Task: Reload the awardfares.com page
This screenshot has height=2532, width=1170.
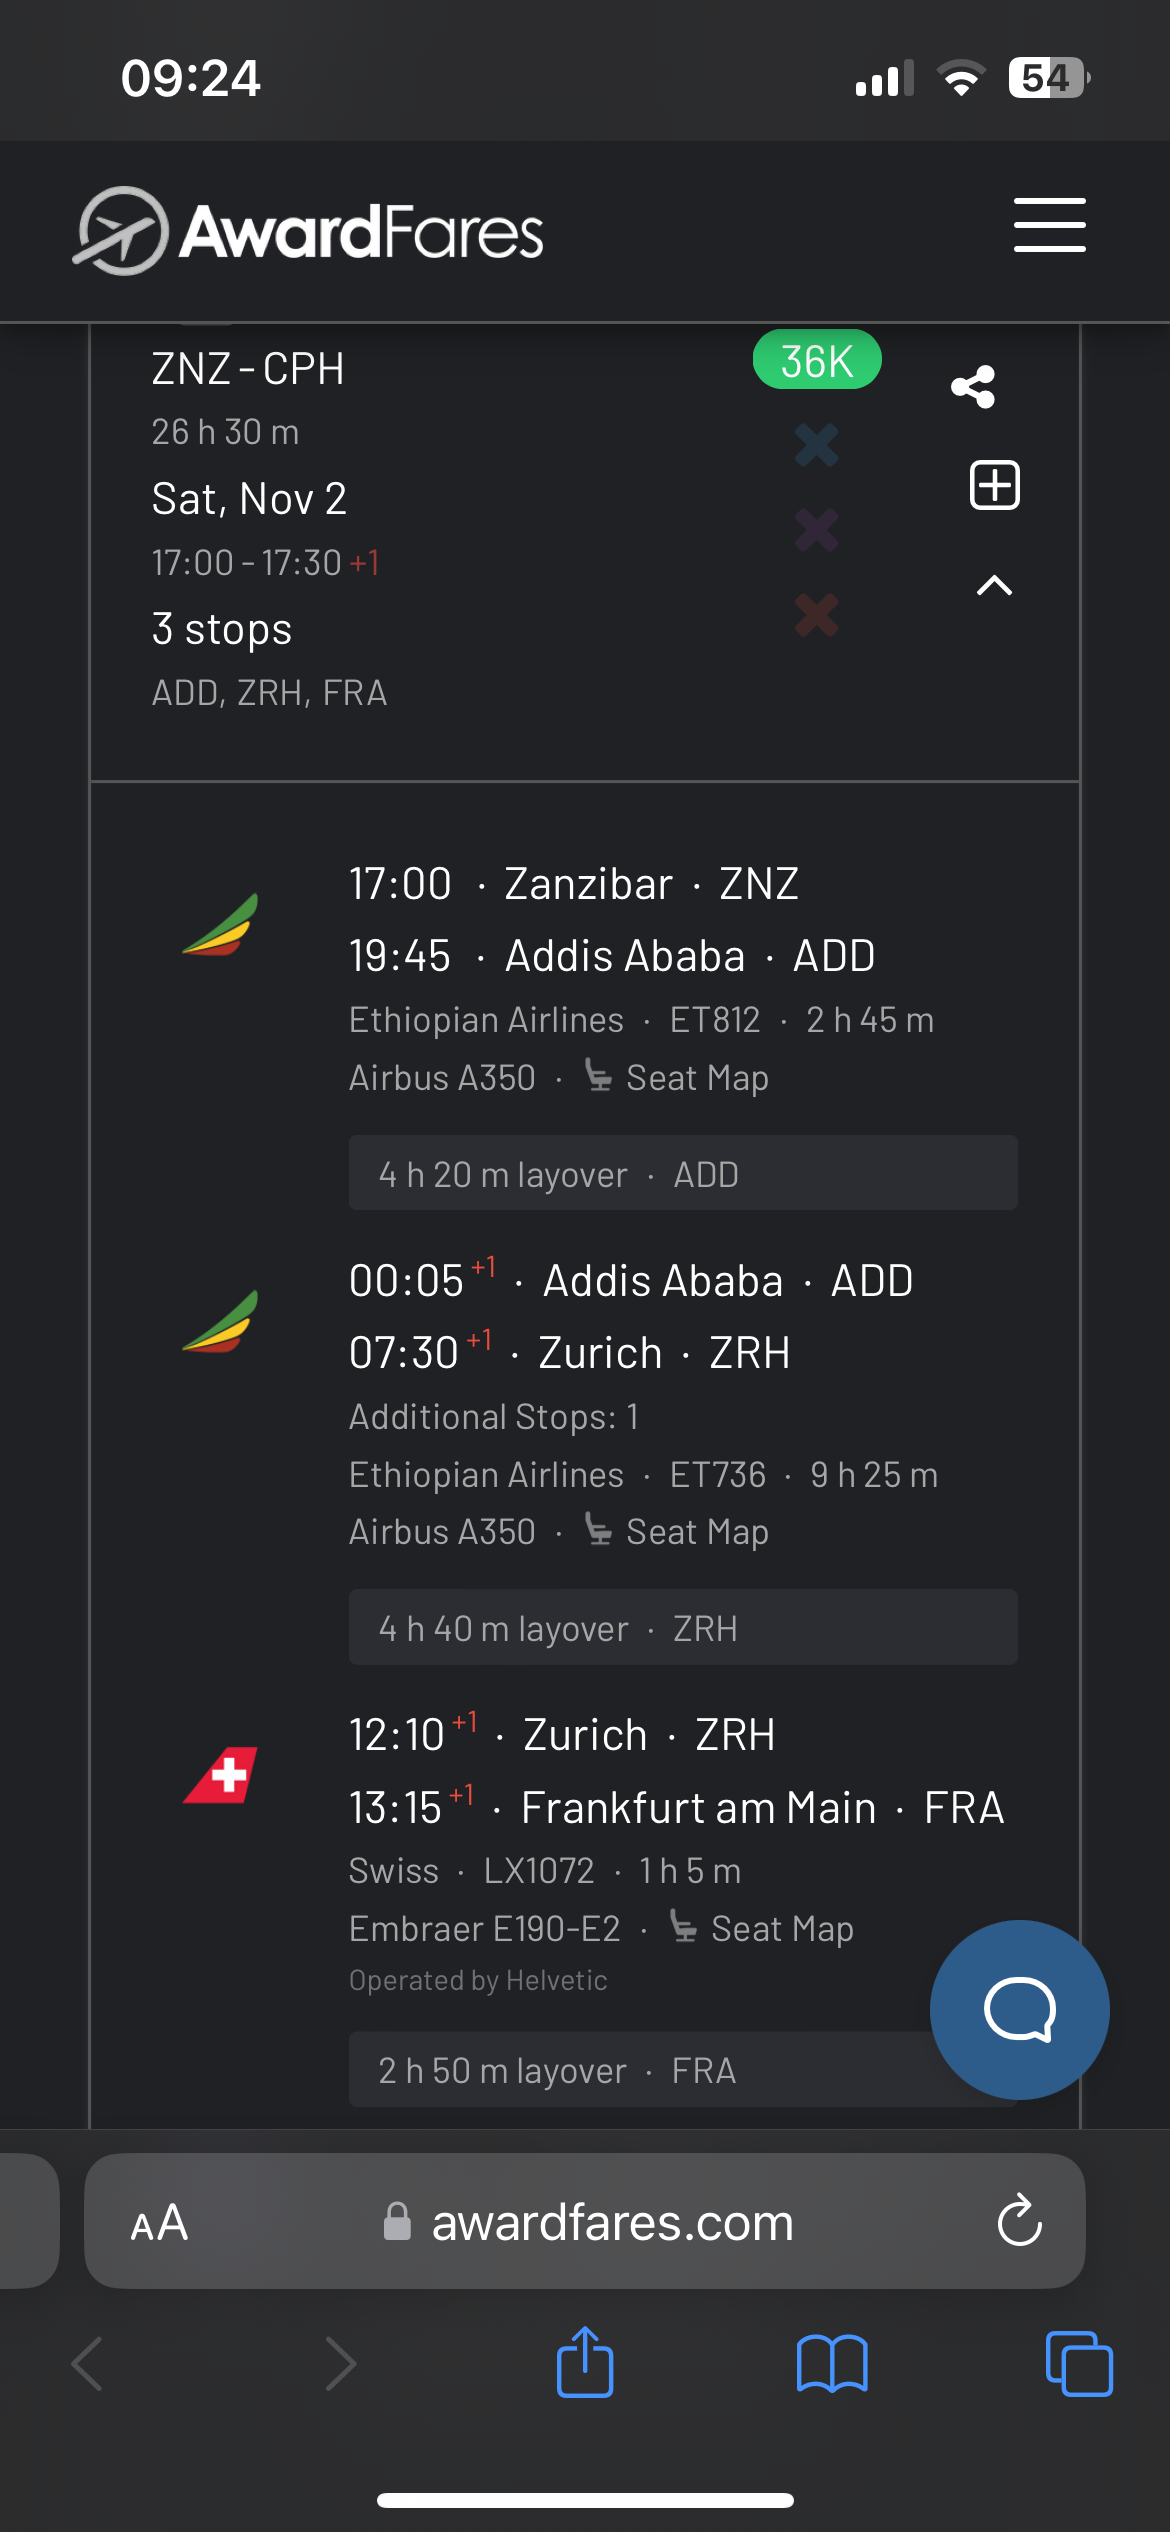Action: 1019,2222
